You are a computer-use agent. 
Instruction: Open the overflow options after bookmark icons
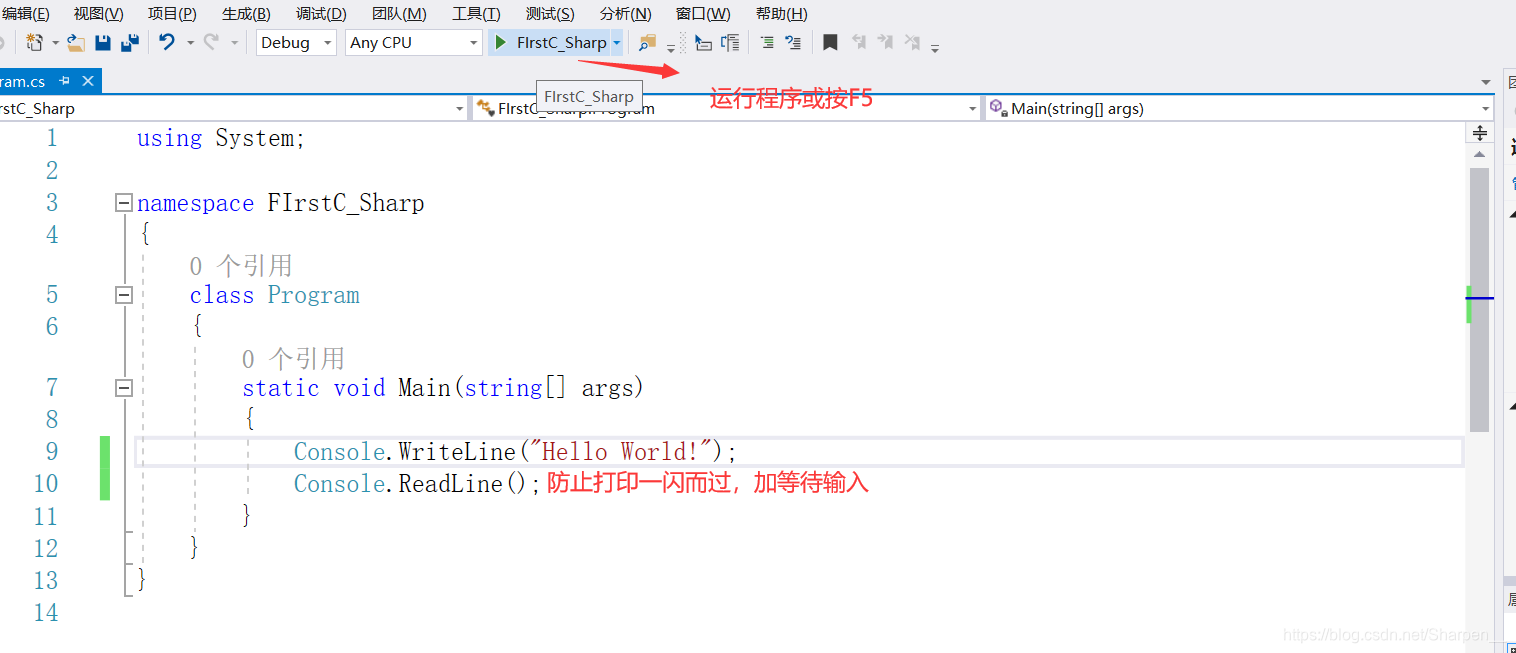[x=935, y=48]
